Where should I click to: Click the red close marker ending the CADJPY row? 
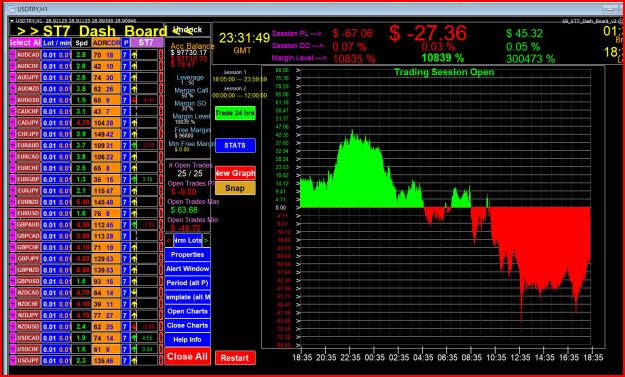[x=161, y=123]
